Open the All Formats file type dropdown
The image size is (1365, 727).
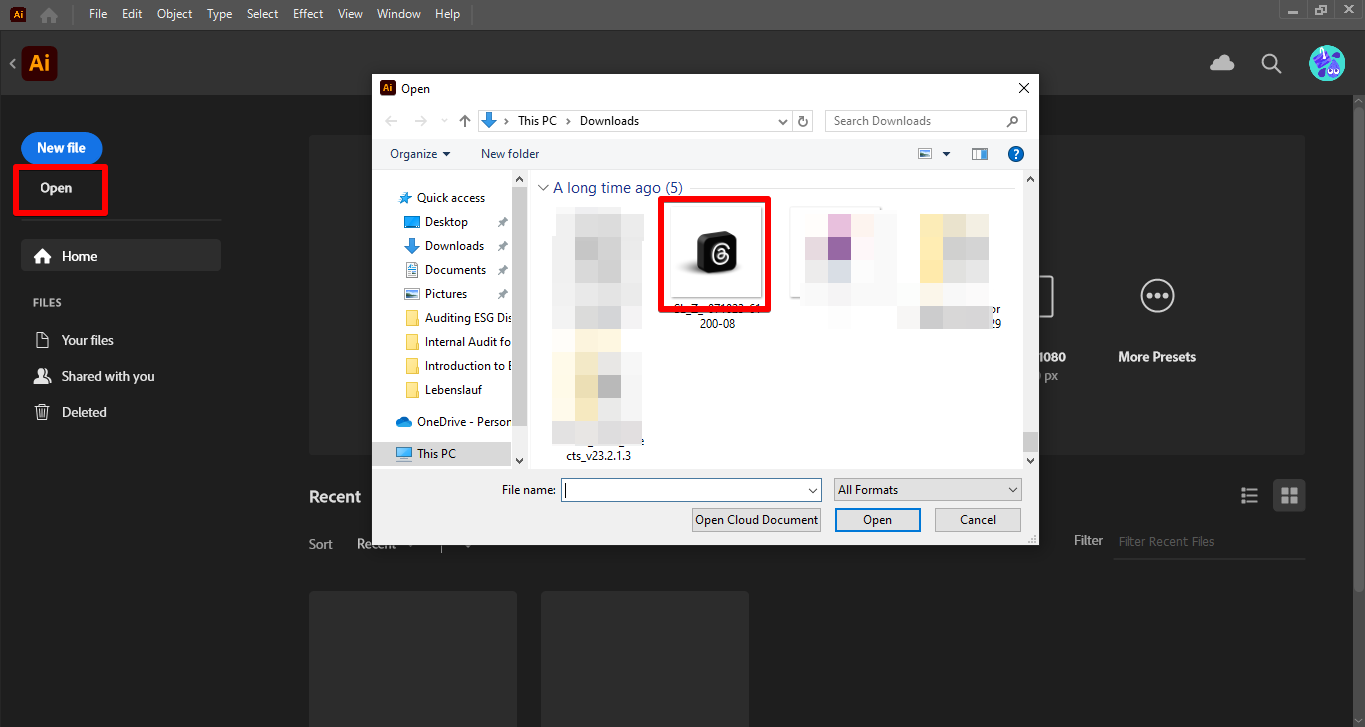[927, 489]
